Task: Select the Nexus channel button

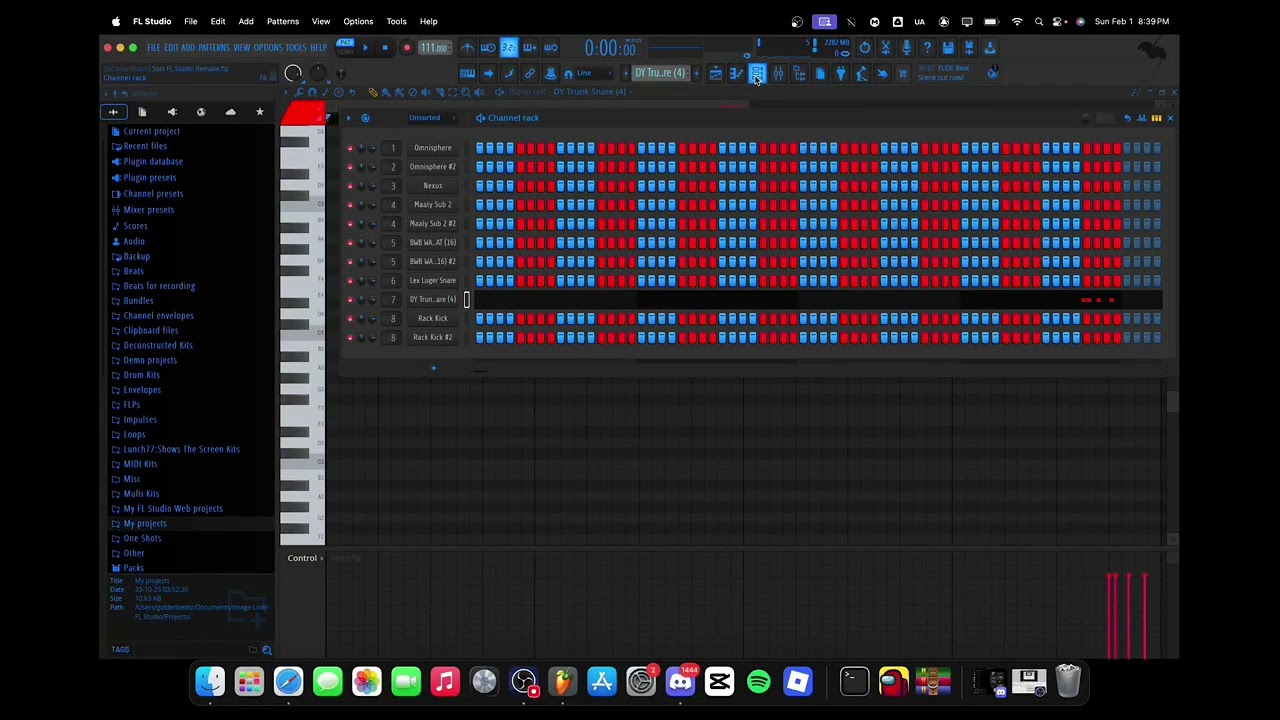Action: coord(432,186)
